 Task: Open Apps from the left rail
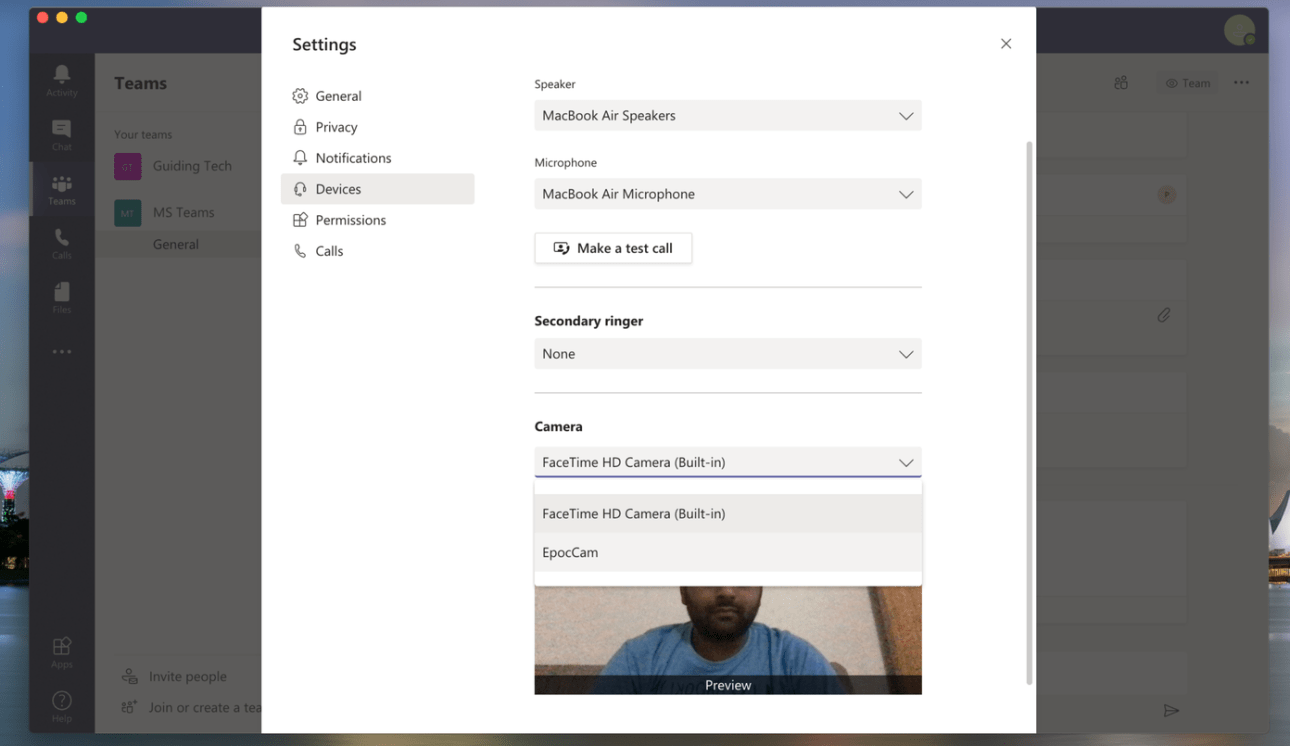click(x=61, y=652)
